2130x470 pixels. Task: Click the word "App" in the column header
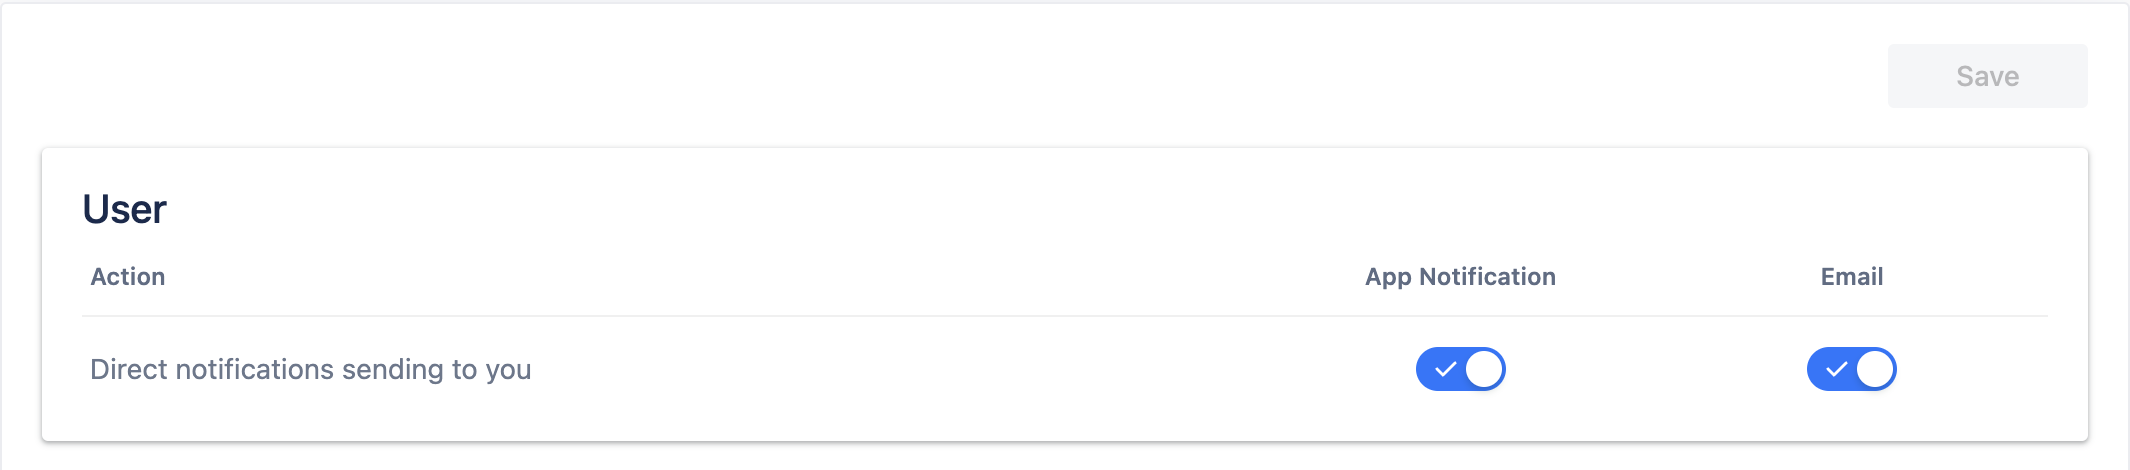click(x=1388, y=277)
